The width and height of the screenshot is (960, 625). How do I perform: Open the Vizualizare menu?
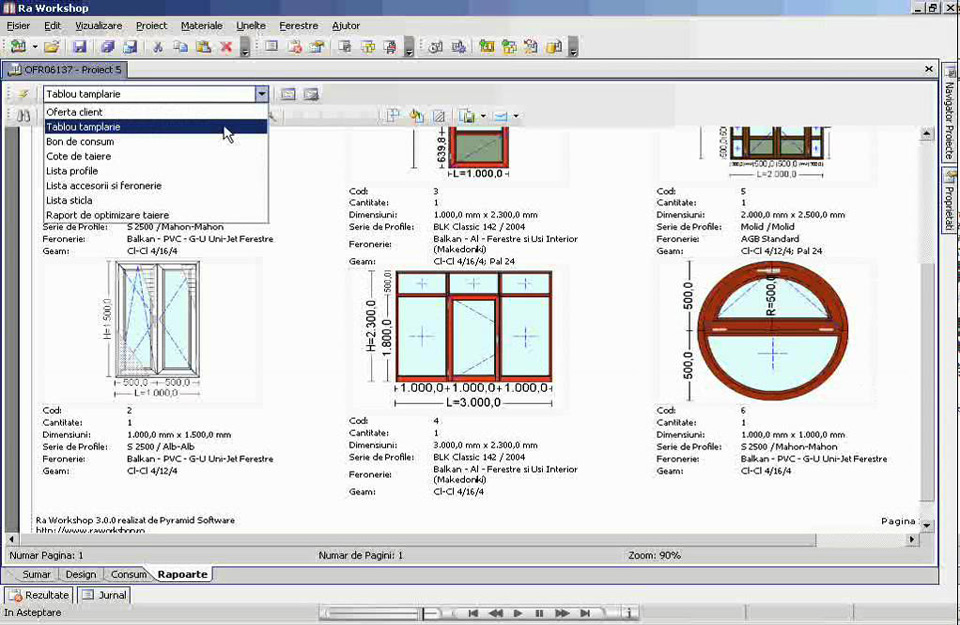click(99, 26)
